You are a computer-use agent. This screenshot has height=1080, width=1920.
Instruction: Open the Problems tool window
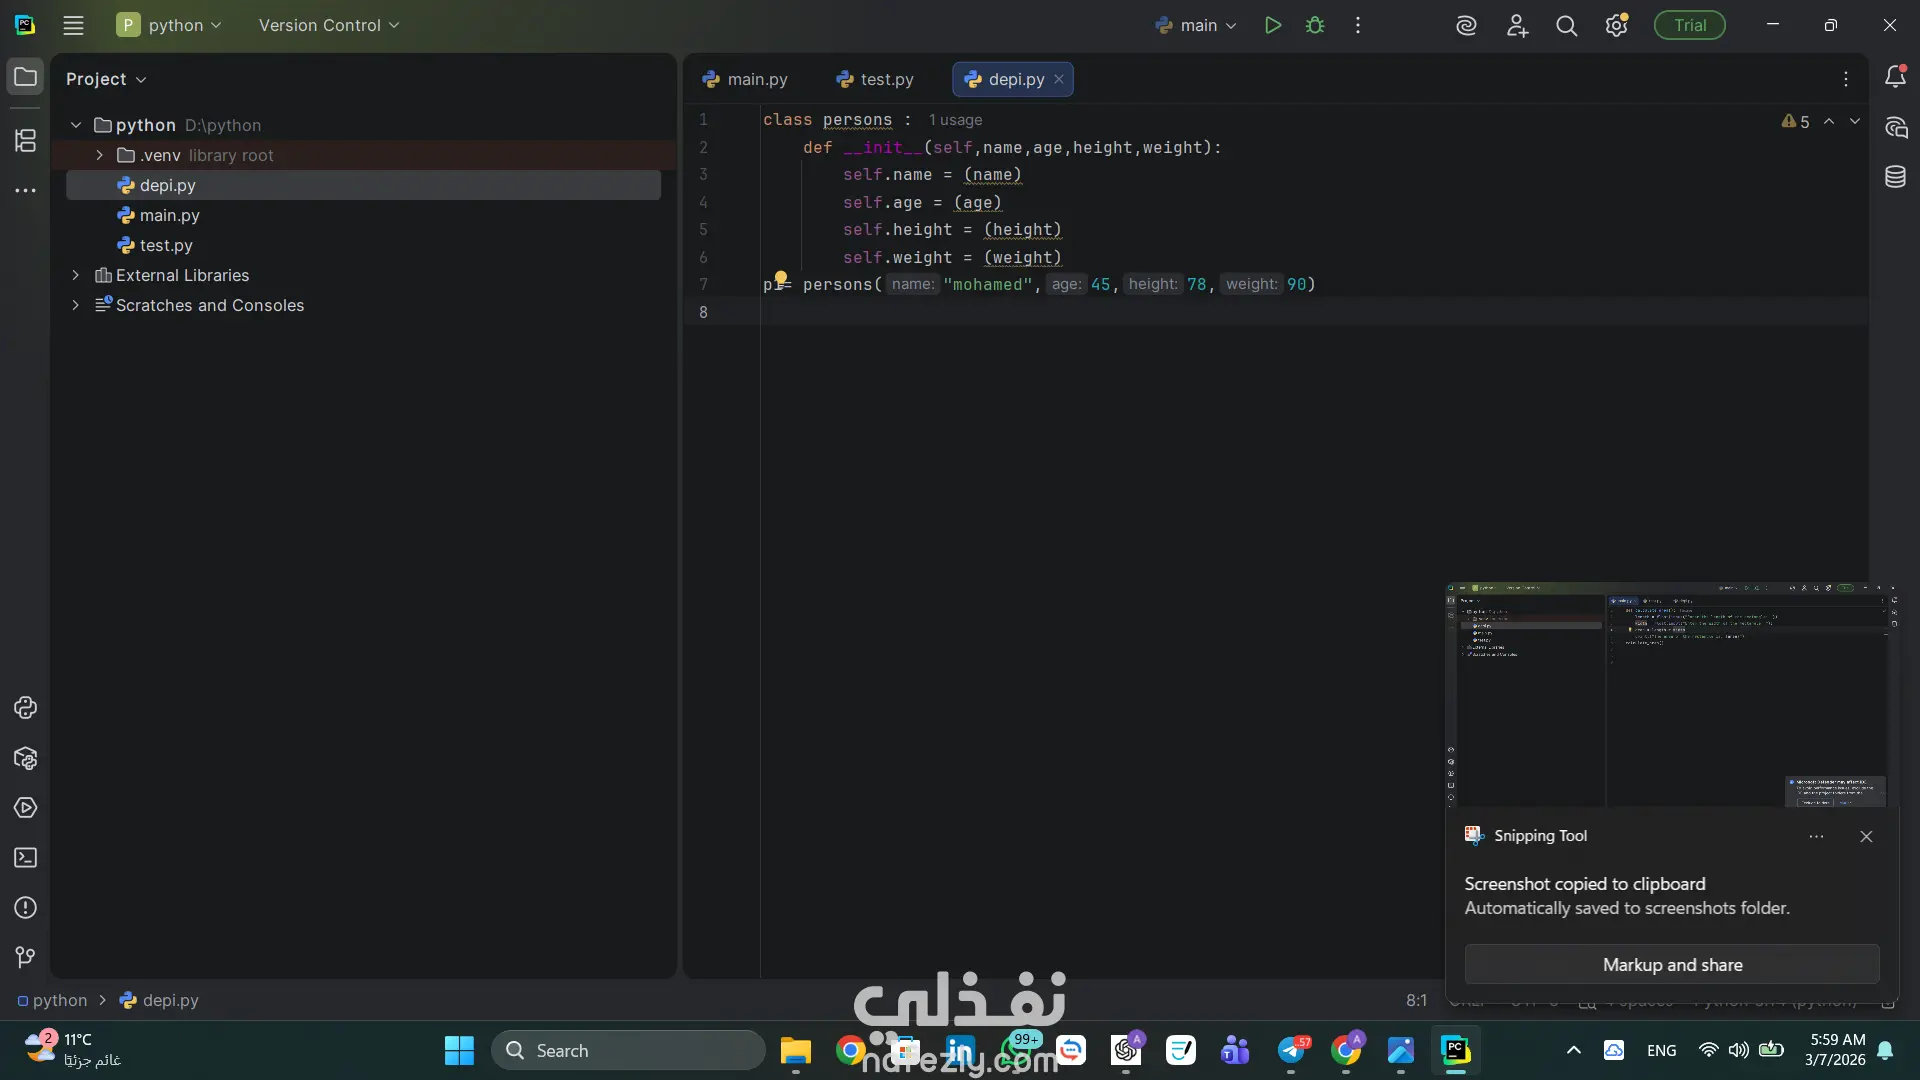26,908
